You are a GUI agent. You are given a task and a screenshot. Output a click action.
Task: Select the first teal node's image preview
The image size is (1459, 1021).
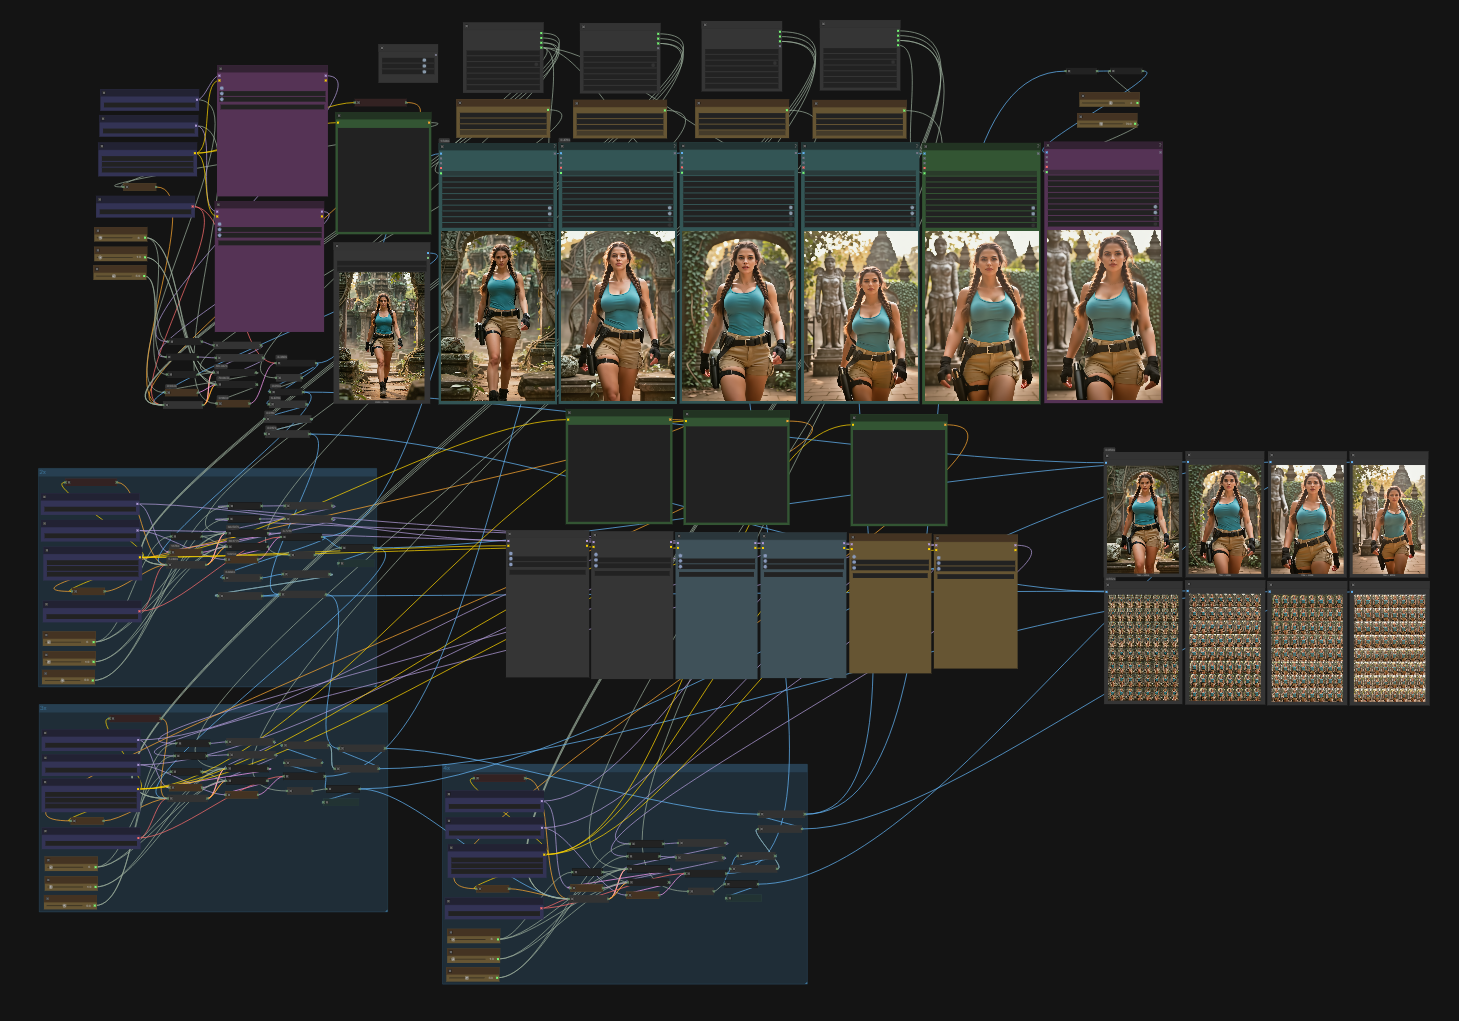498,316
